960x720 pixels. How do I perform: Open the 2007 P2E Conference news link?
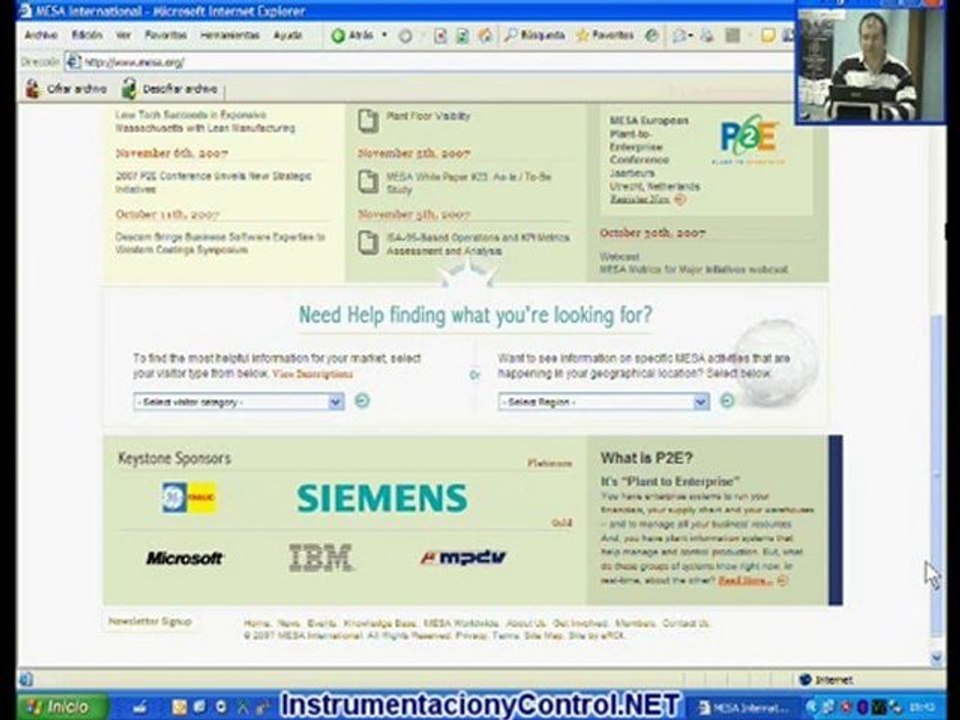click(213, 182)
